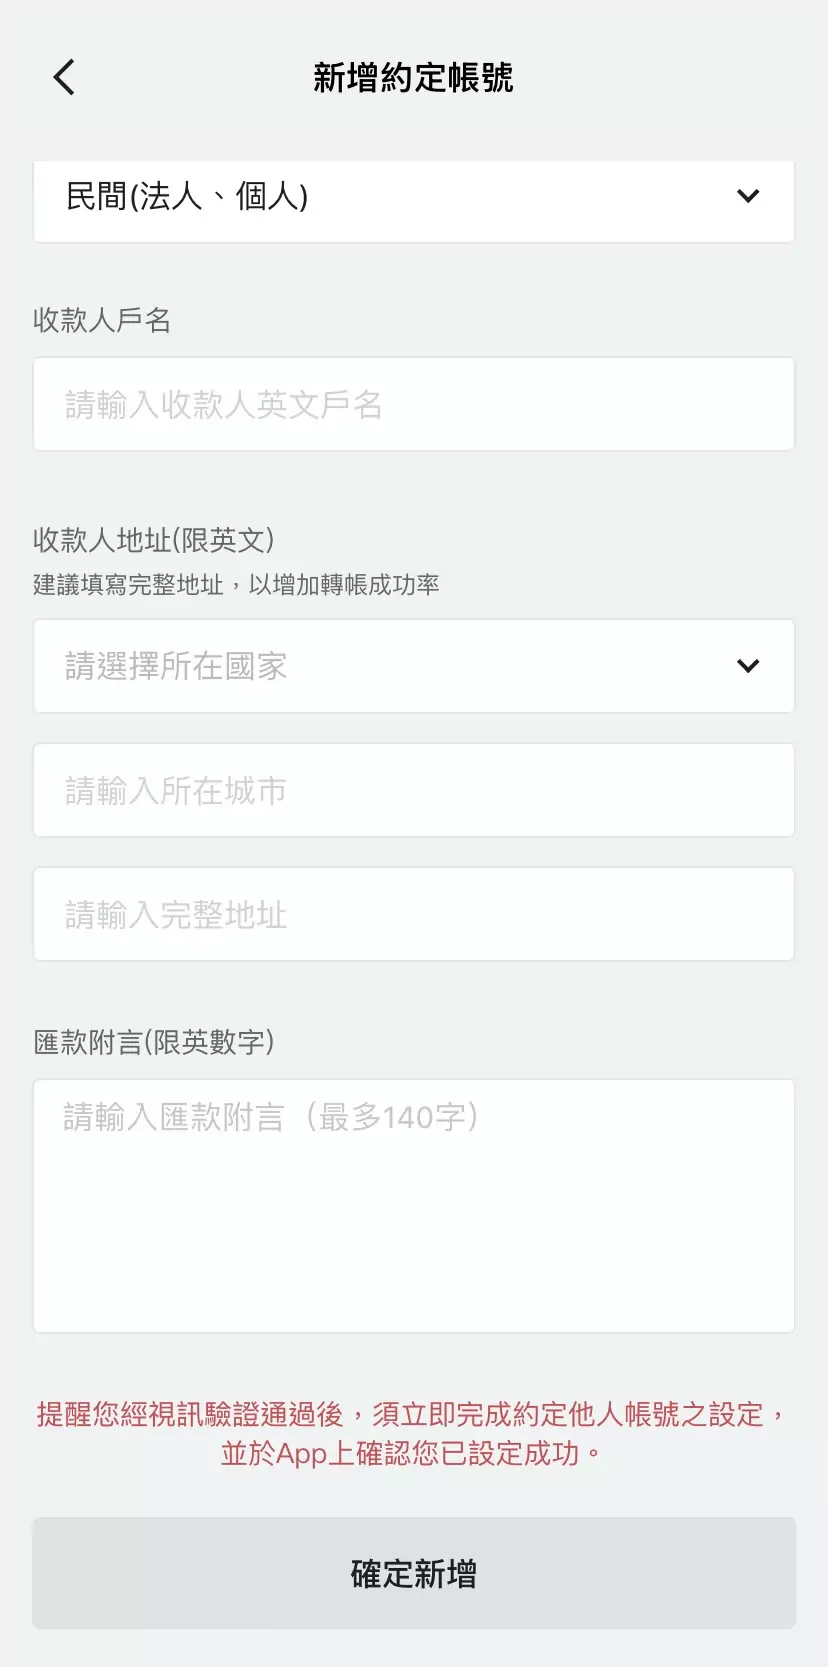Image resolution: width=828 pixels, height=1667 pixels.
Task: Click the chevron in the 請選擇所在國家 field
Action: (748, 666)
